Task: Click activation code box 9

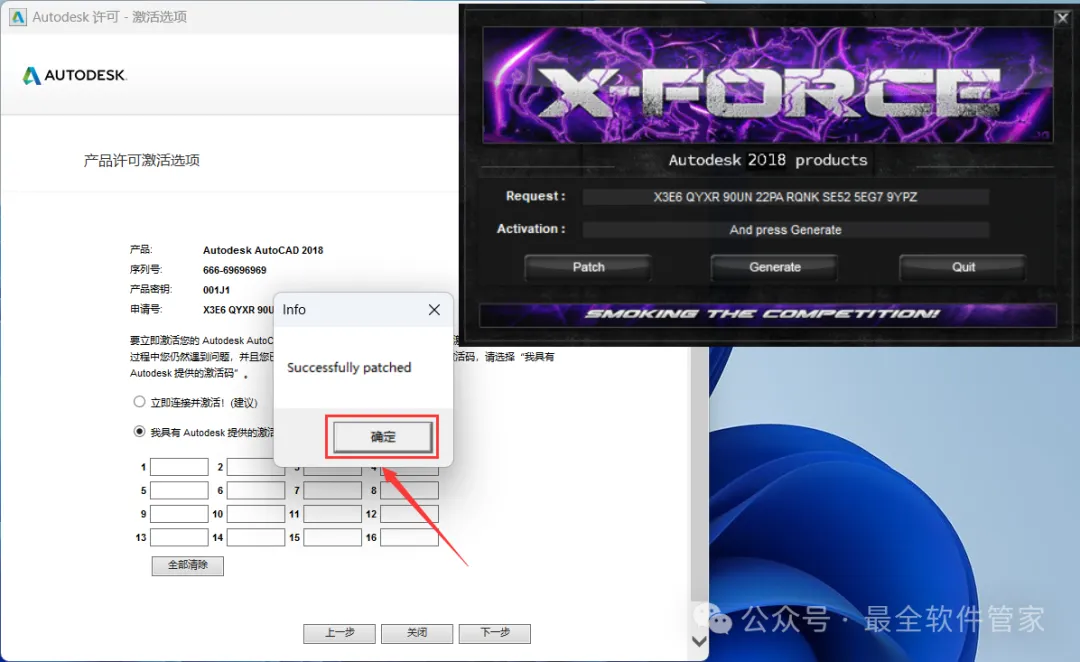Action: 179,514
